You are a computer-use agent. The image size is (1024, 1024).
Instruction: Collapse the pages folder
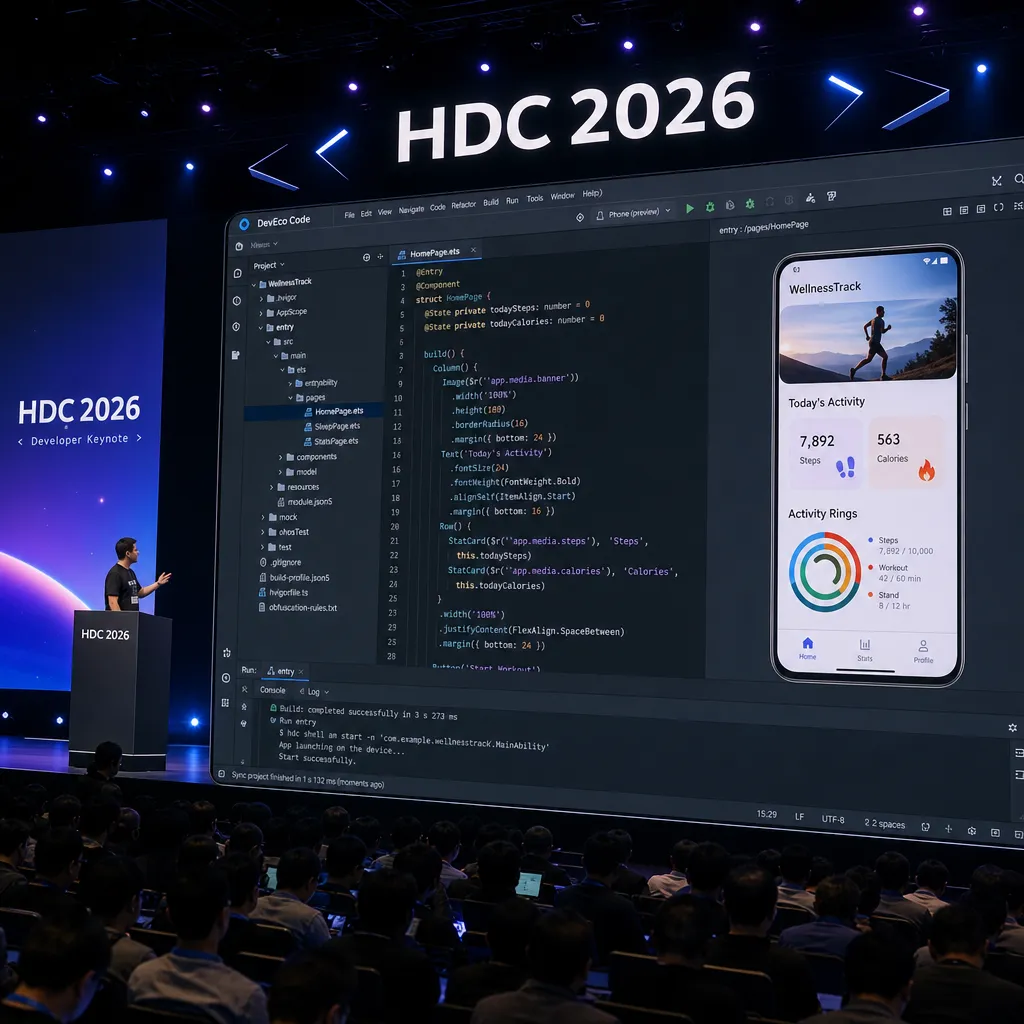(x=290, y=398)
